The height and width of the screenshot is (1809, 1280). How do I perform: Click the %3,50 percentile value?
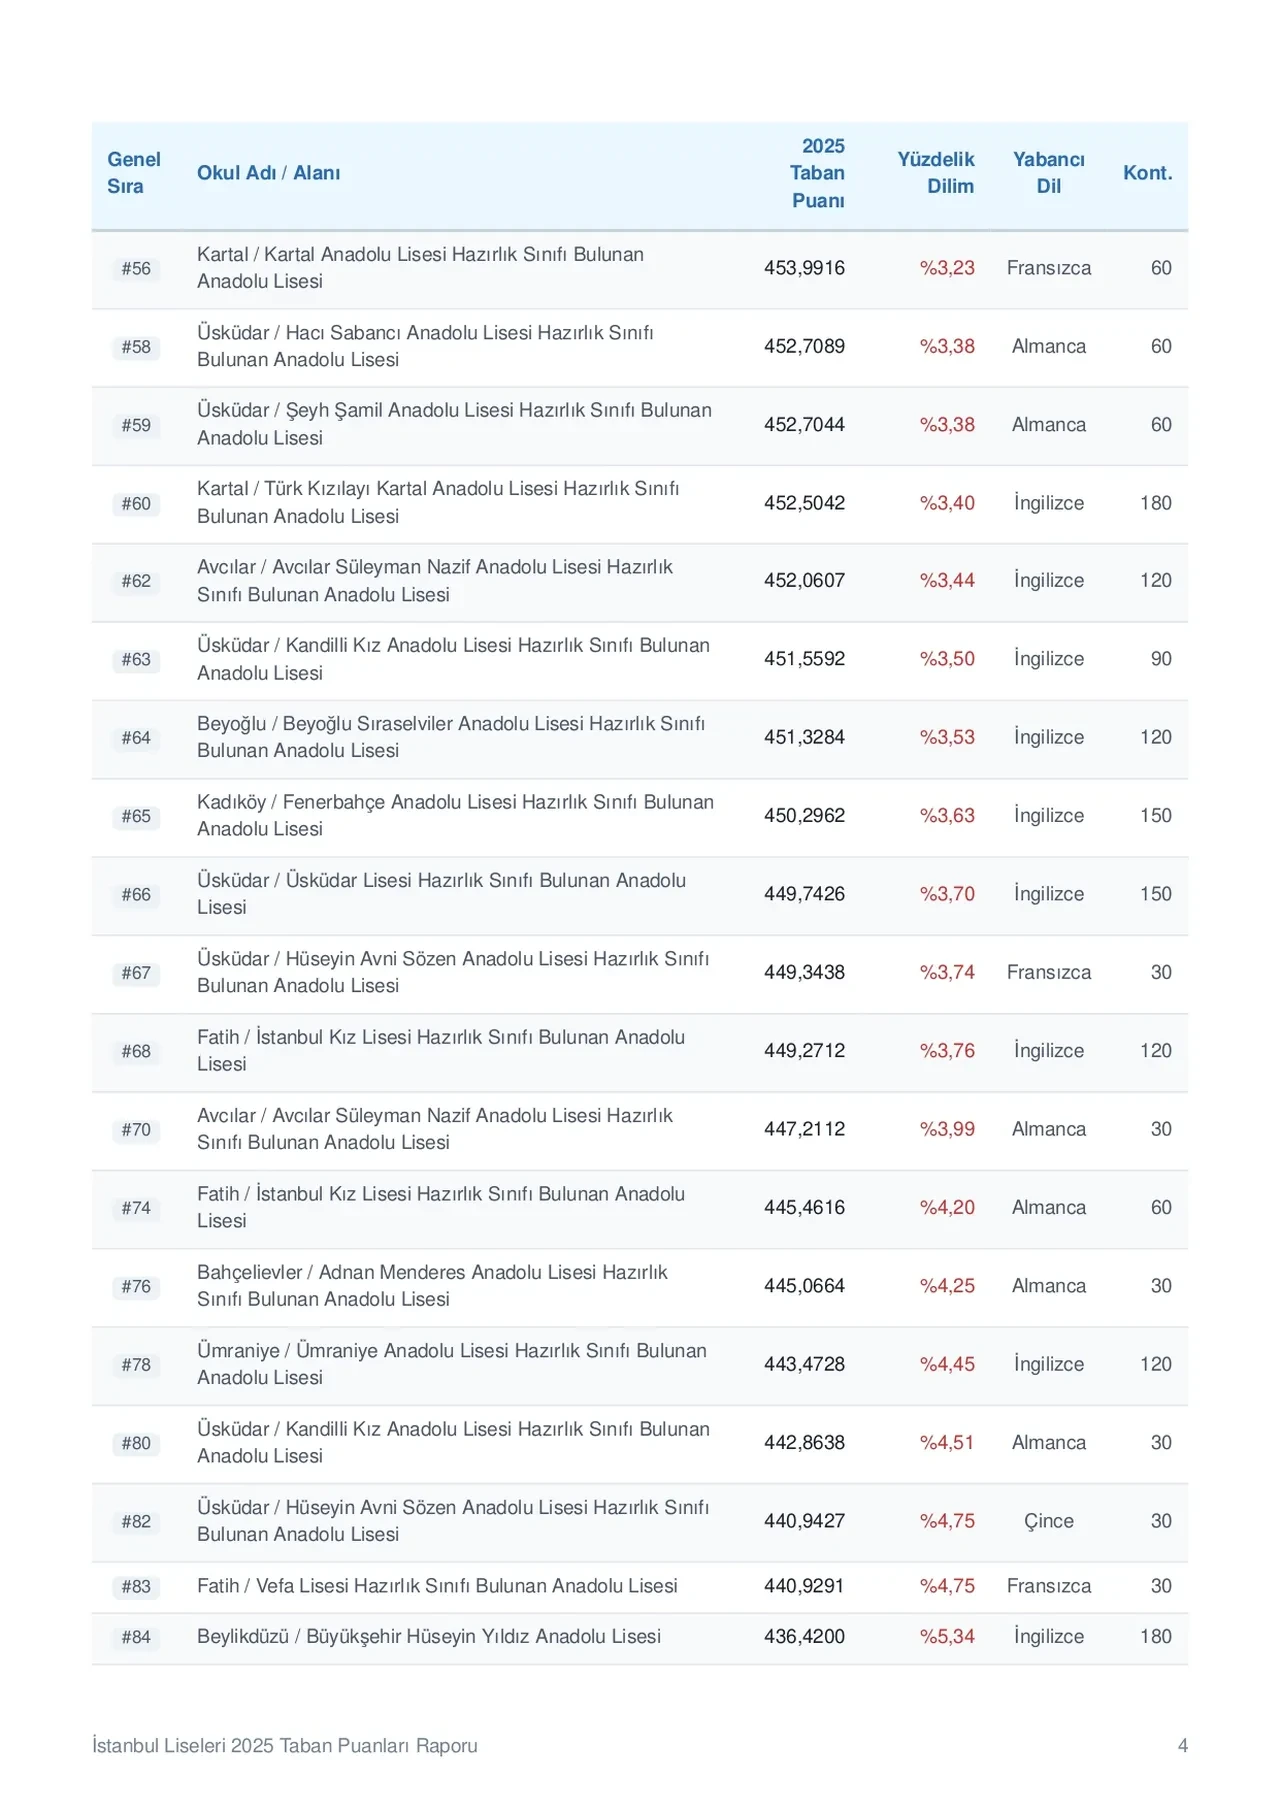pos(947,659)
